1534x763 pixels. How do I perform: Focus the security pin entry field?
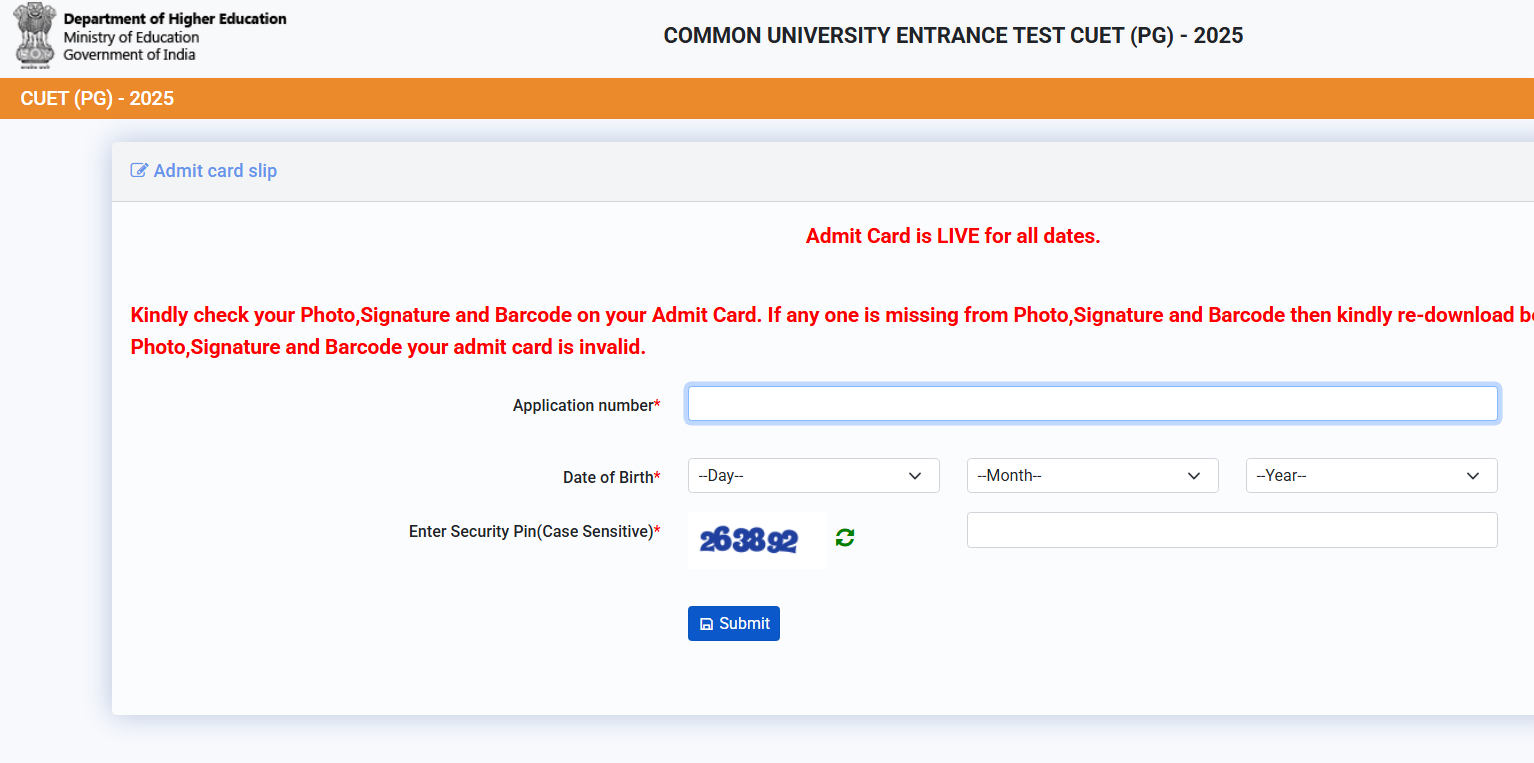[x=1232, y=530]
